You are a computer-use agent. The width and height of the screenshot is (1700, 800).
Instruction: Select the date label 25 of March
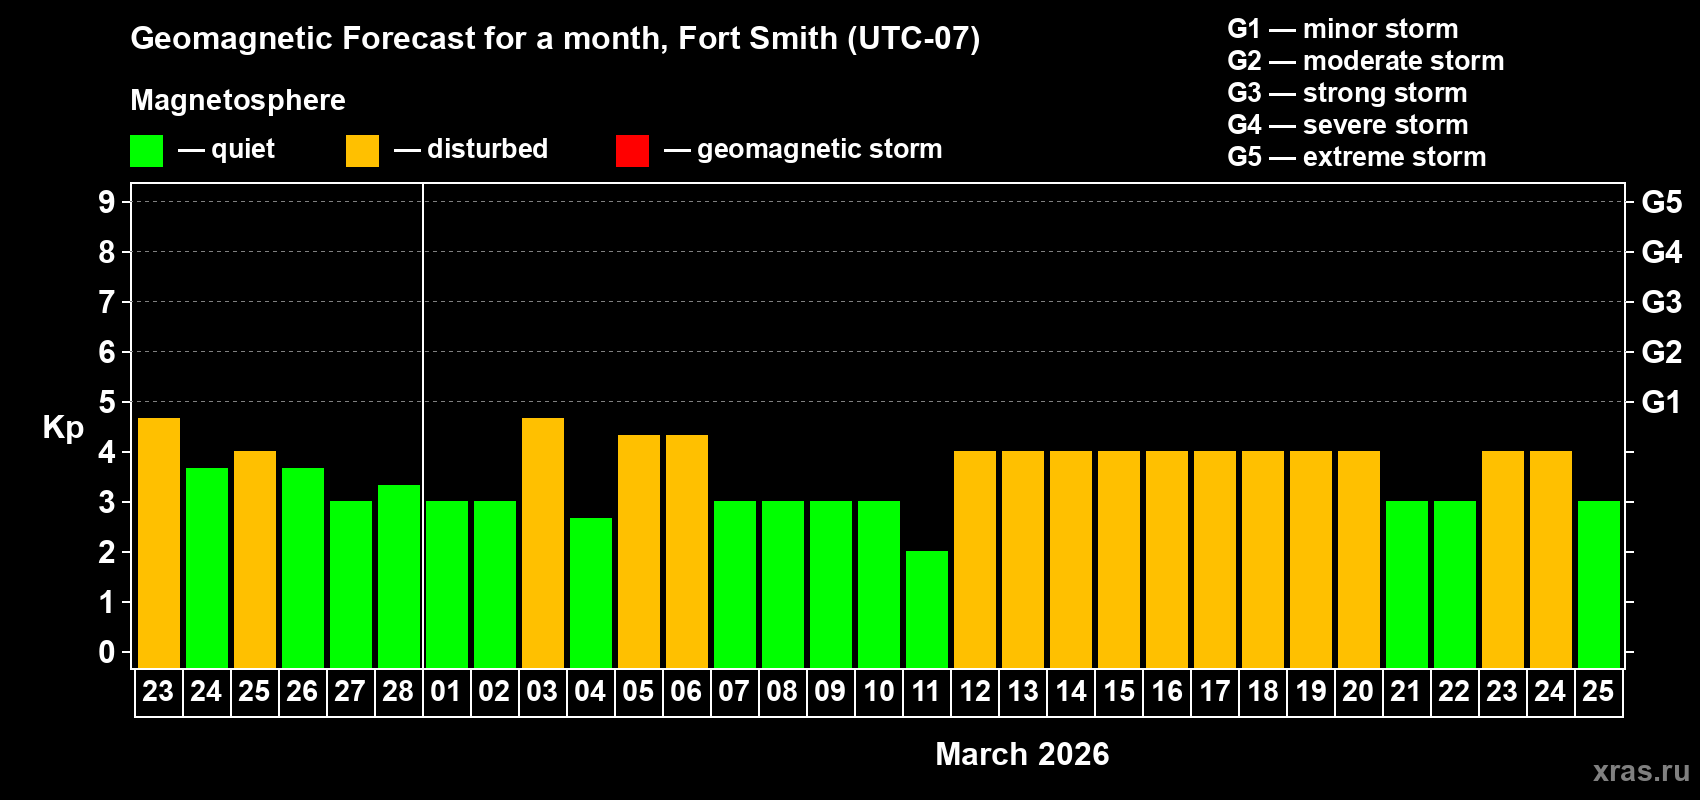coord(1598,692)
